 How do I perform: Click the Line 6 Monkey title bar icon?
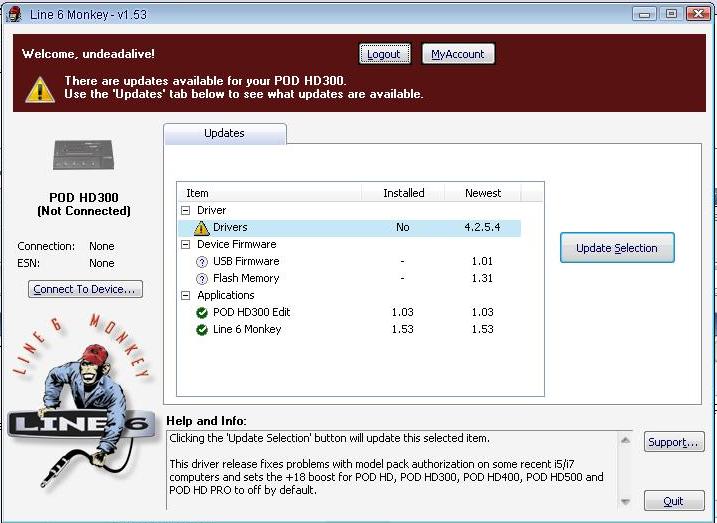click(x=14, y=14)
